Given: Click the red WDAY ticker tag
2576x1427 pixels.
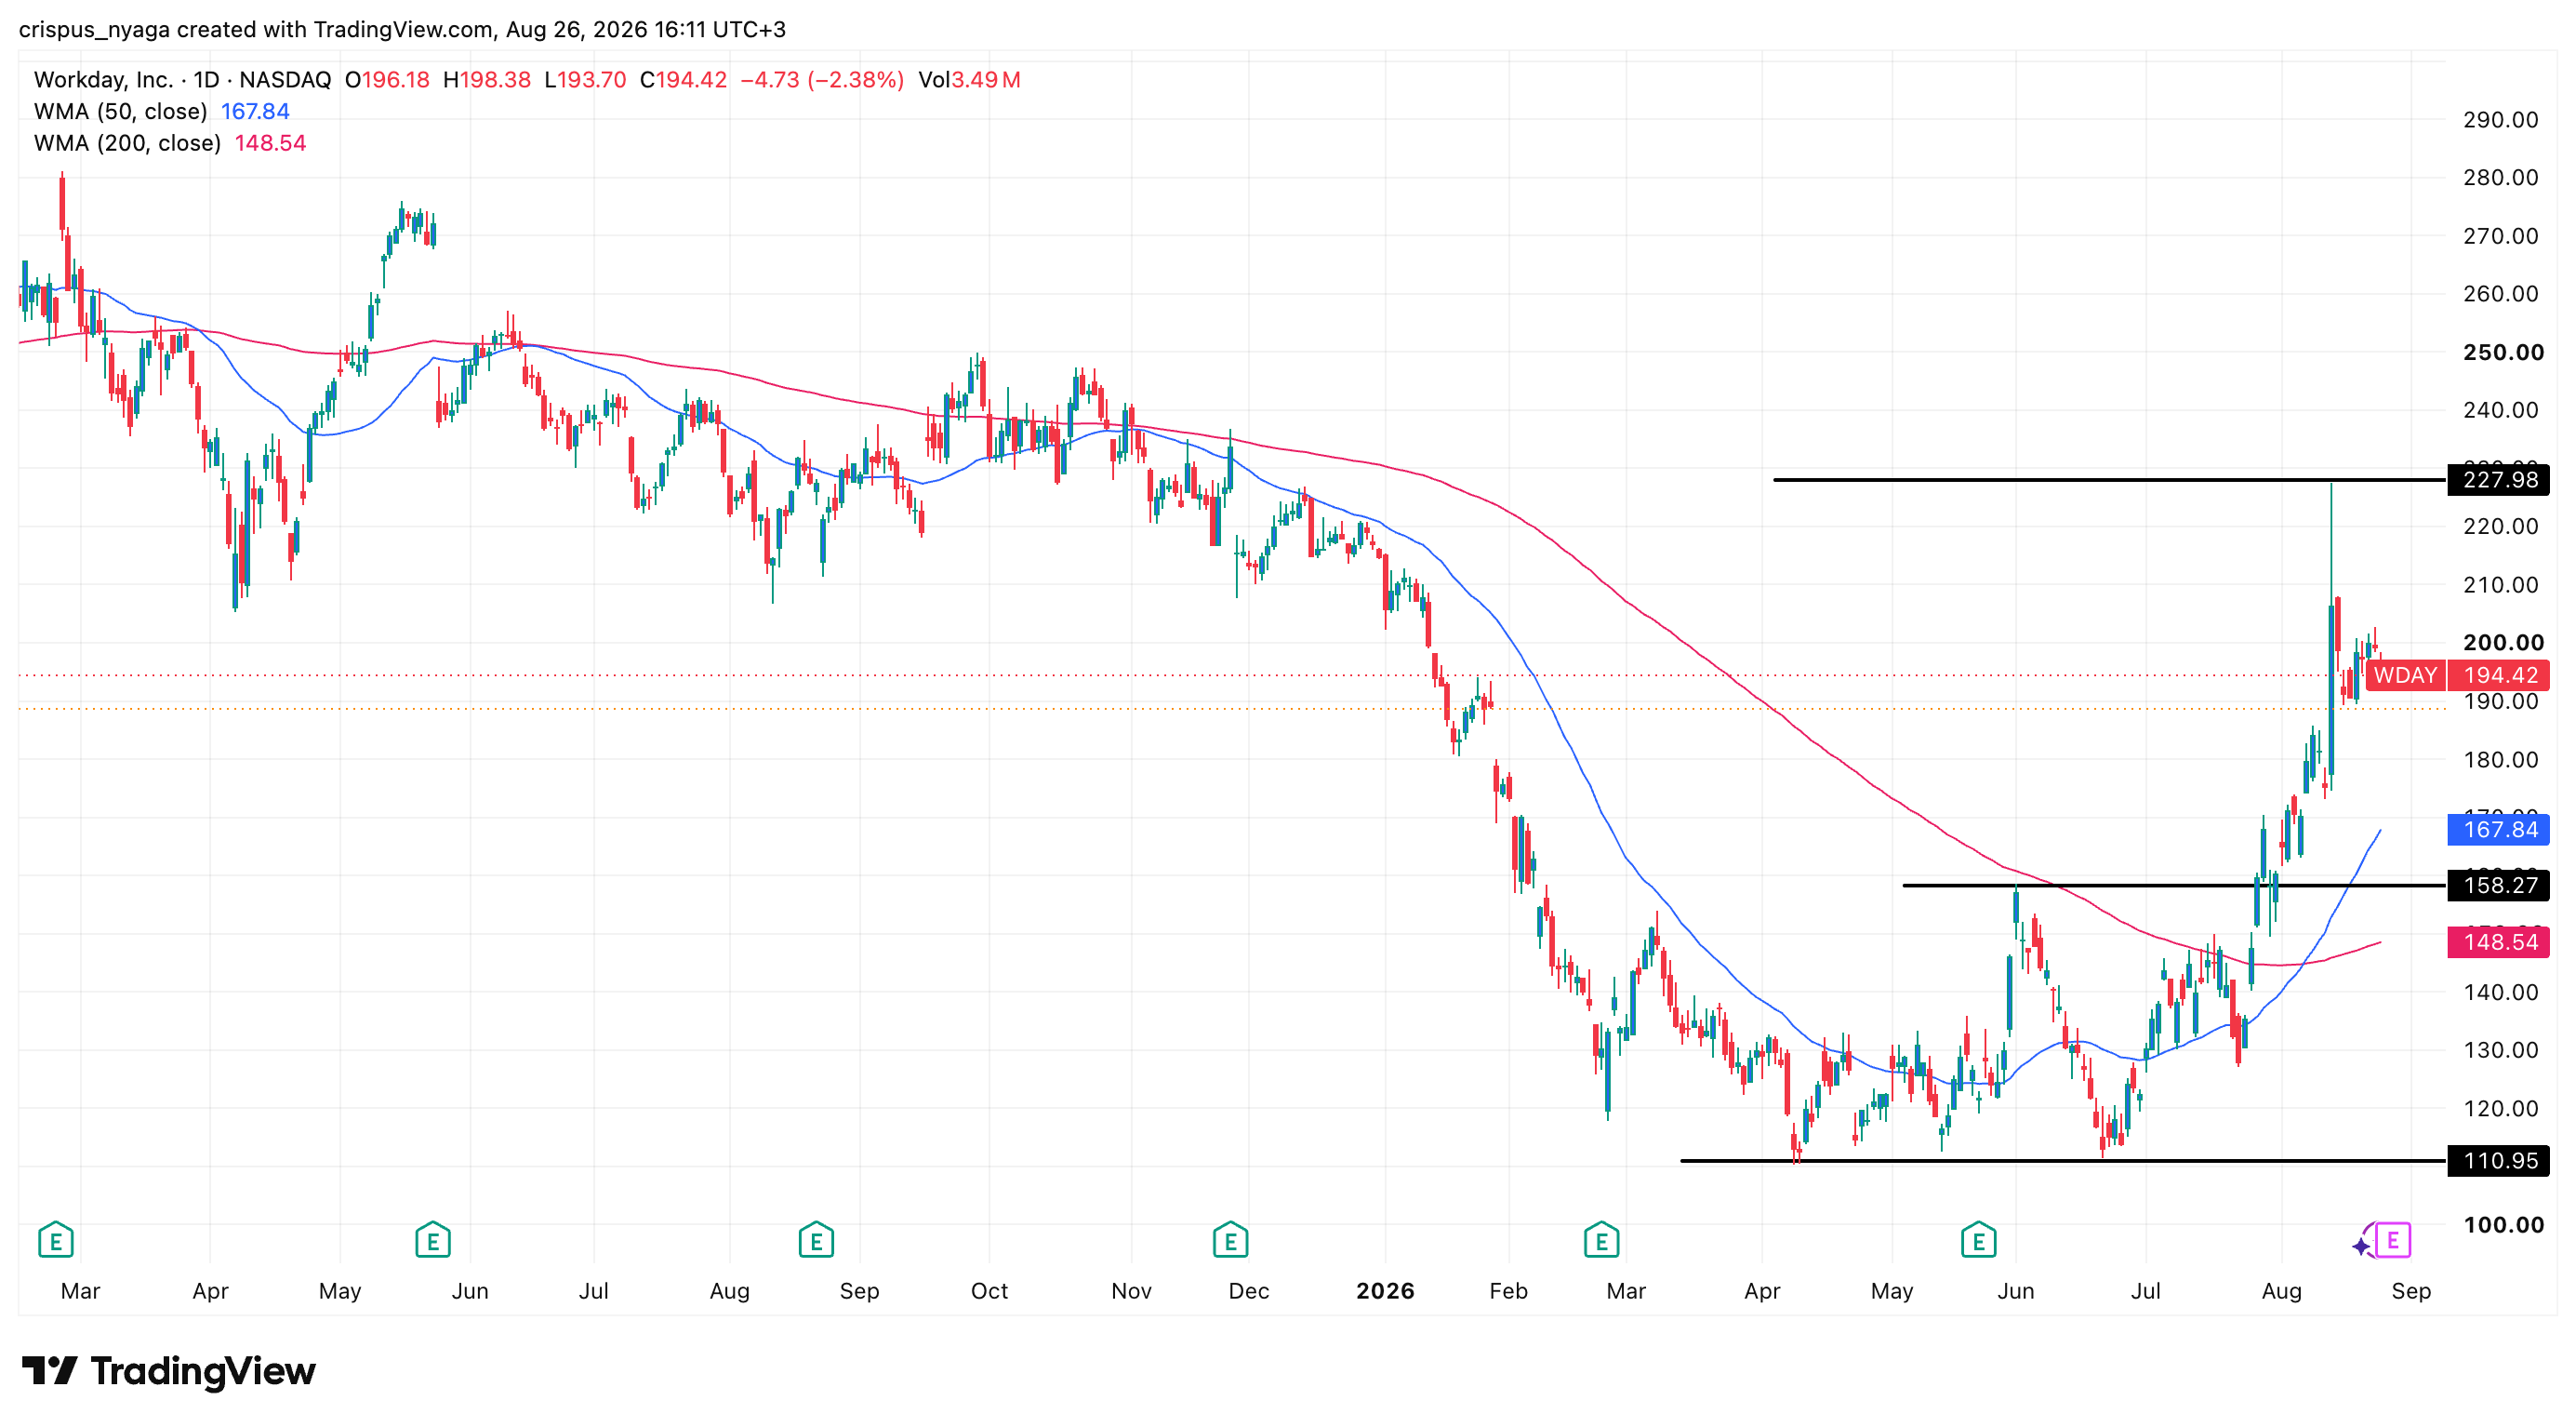Looking at the screenshot, I should point(2405,676).
